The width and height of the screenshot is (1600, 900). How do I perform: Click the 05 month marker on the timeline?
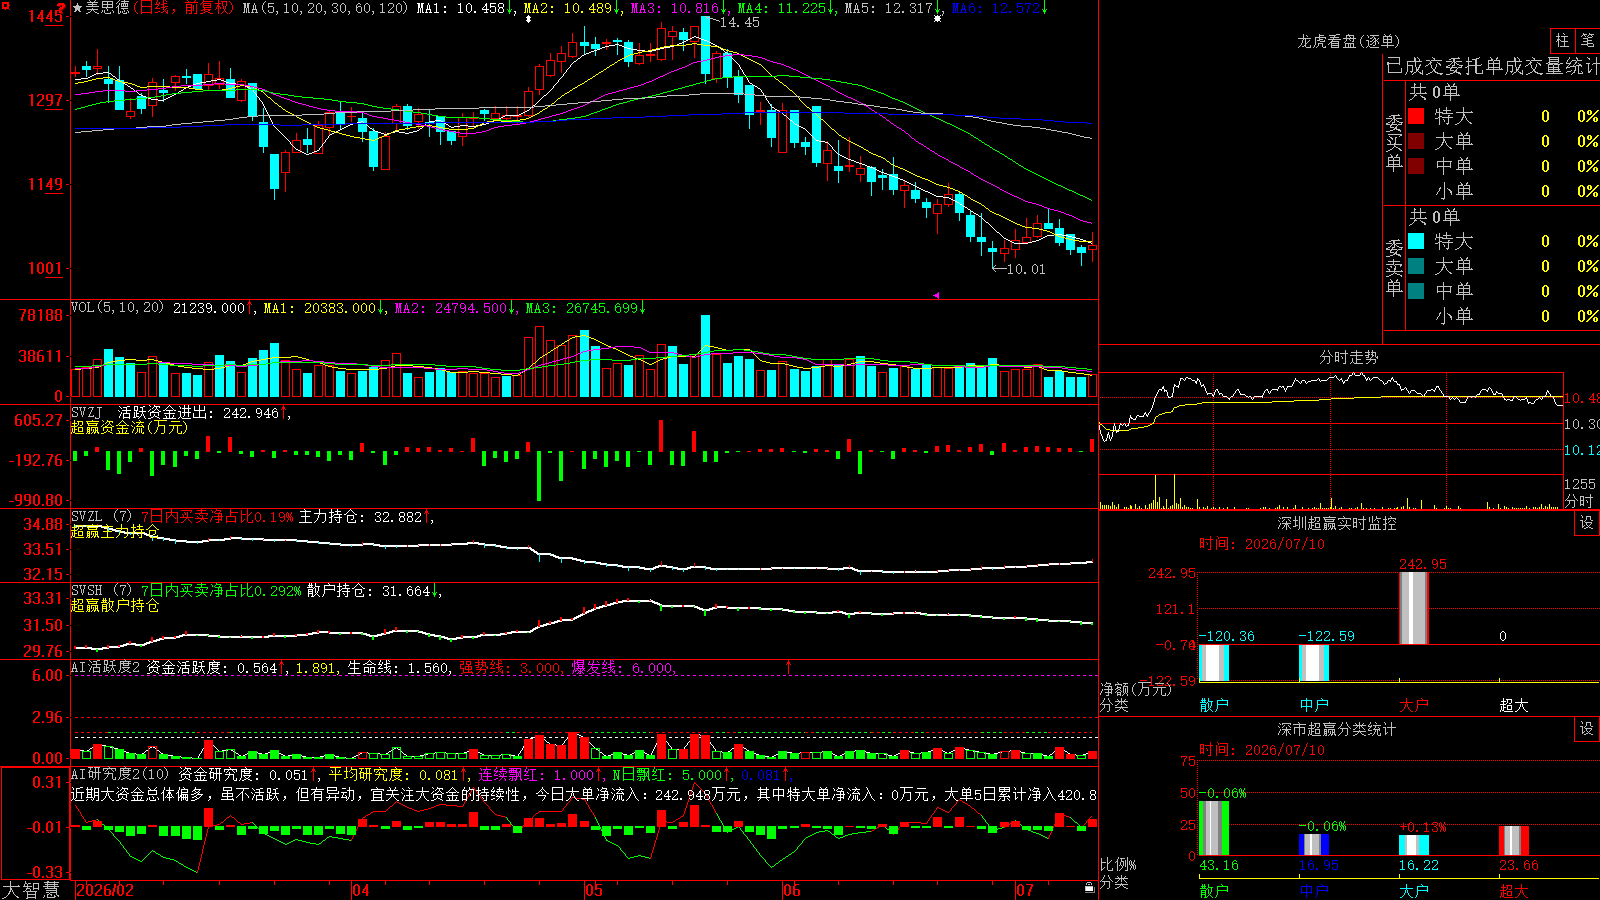click(x=594, y=890)
